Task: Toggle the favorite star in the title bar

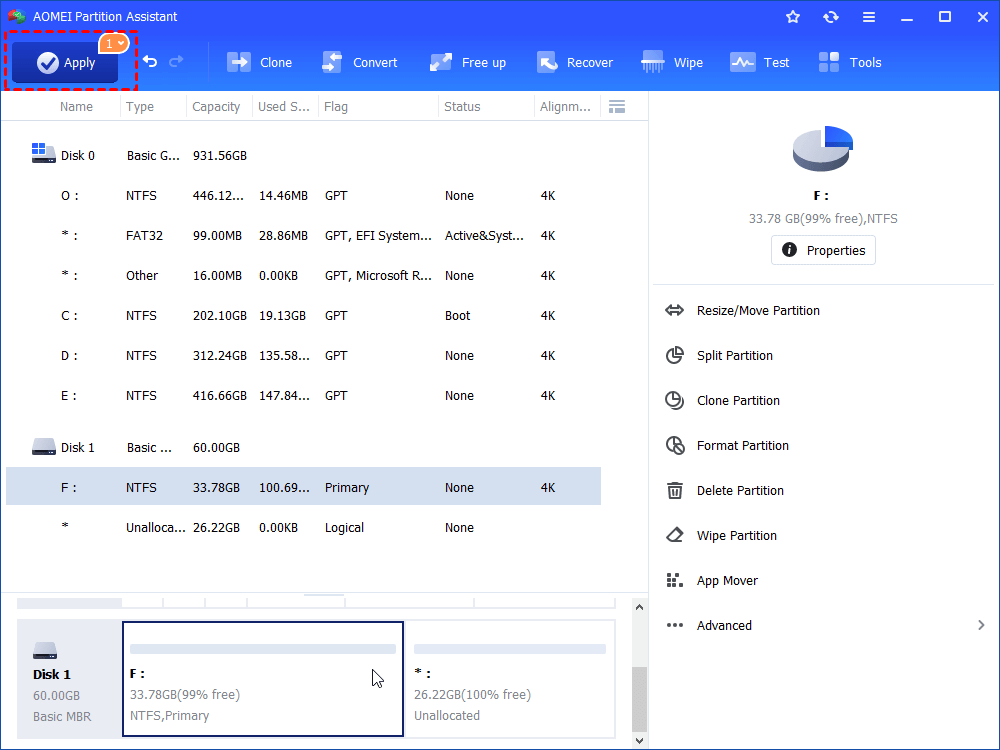Action: tap(793, 16)
